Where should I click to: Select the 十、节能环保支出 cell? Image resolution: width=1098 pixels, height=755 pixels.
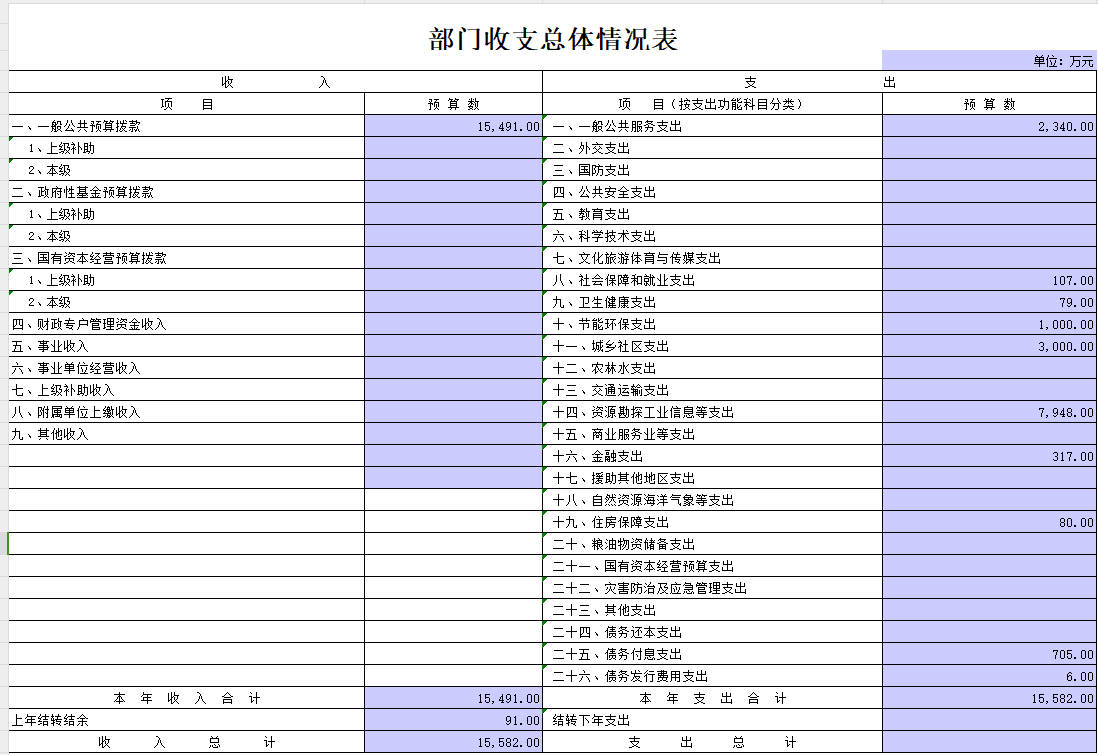pyautogui.click(x=712, y=324)
